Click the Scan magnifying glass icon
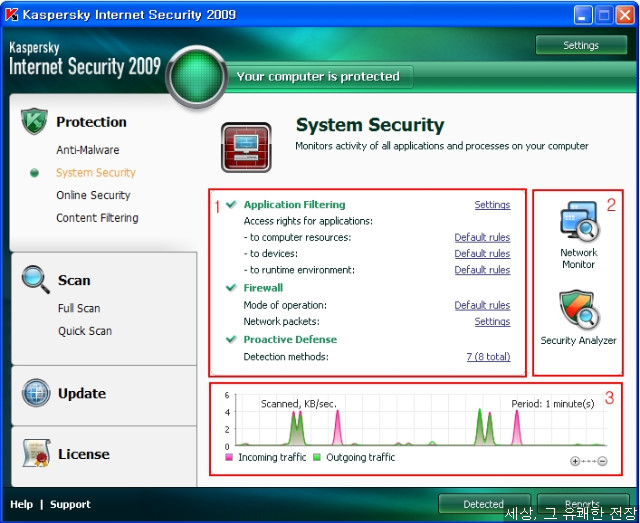Viewport: 640px width, 523px height. click(x=36, y=280)
